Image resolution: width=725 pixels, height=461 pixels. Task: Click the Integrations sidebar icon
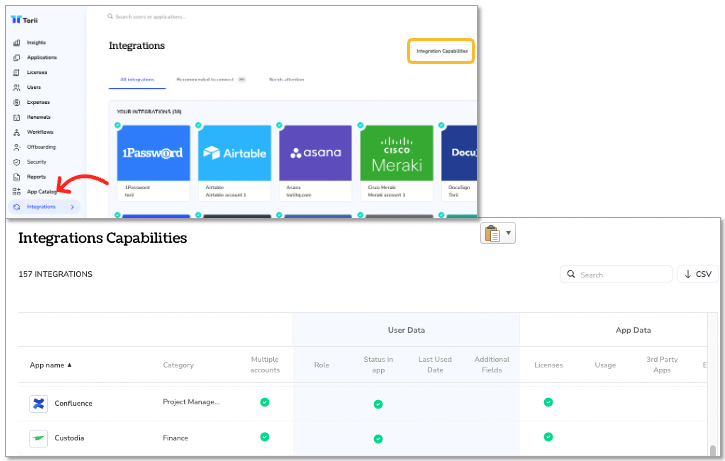pos(17,207)
